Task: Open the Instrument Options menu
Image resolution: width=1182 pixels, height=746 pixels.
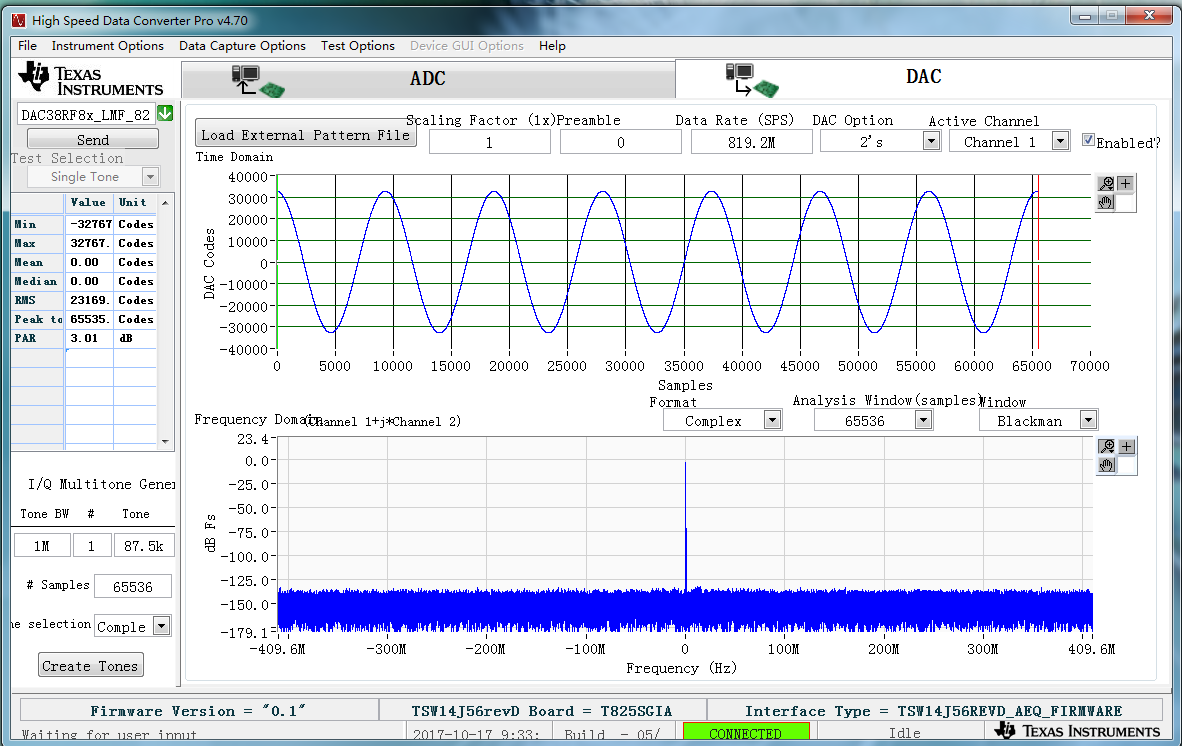Action: click(x=108, y=46)
